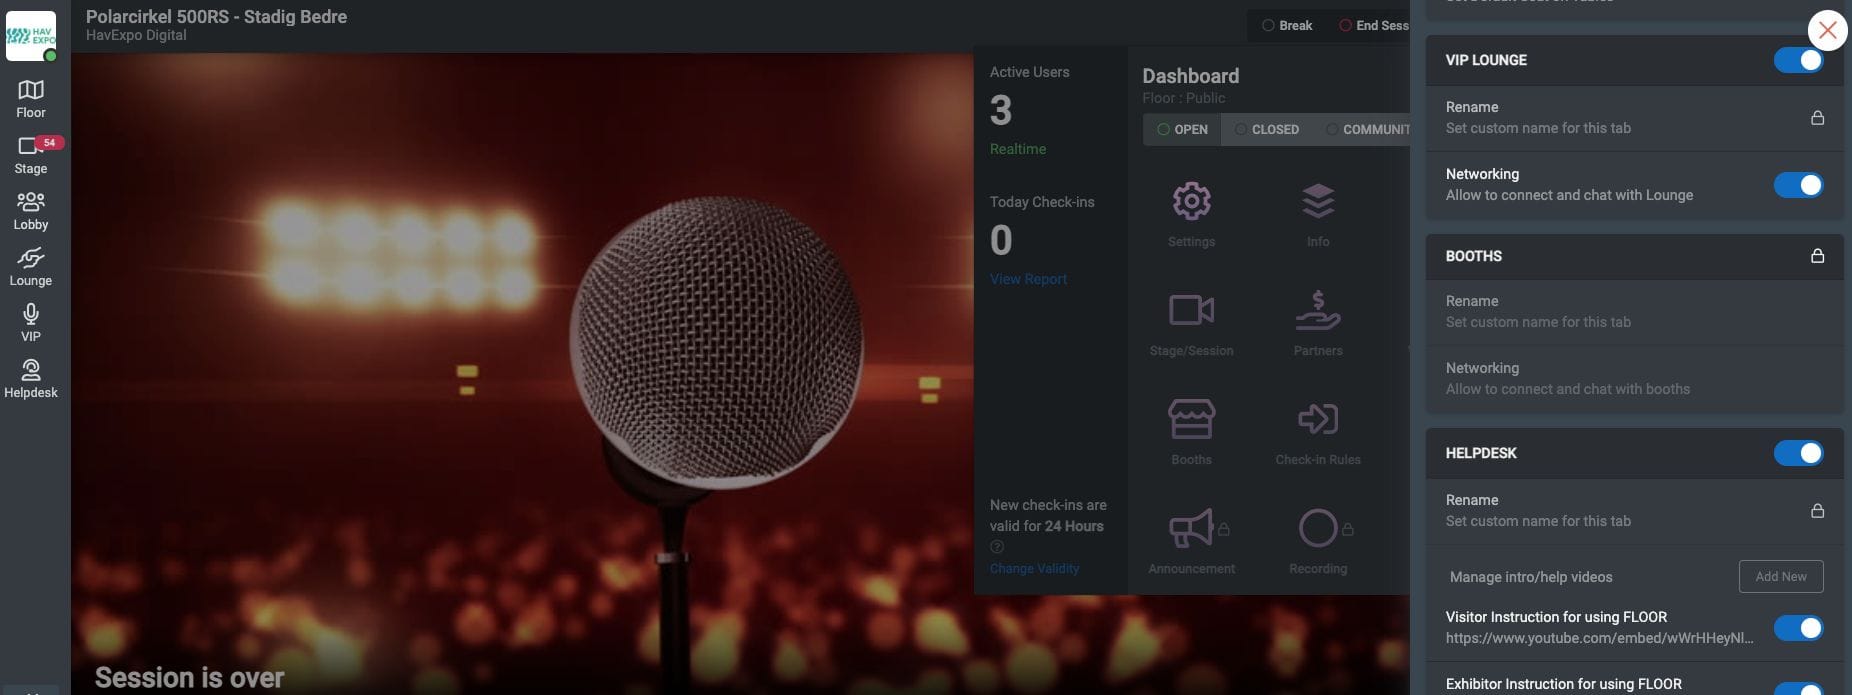Click lock icon on Booths header
The height and width of the screenshot is (695, 1852).
coord(1817,256)
